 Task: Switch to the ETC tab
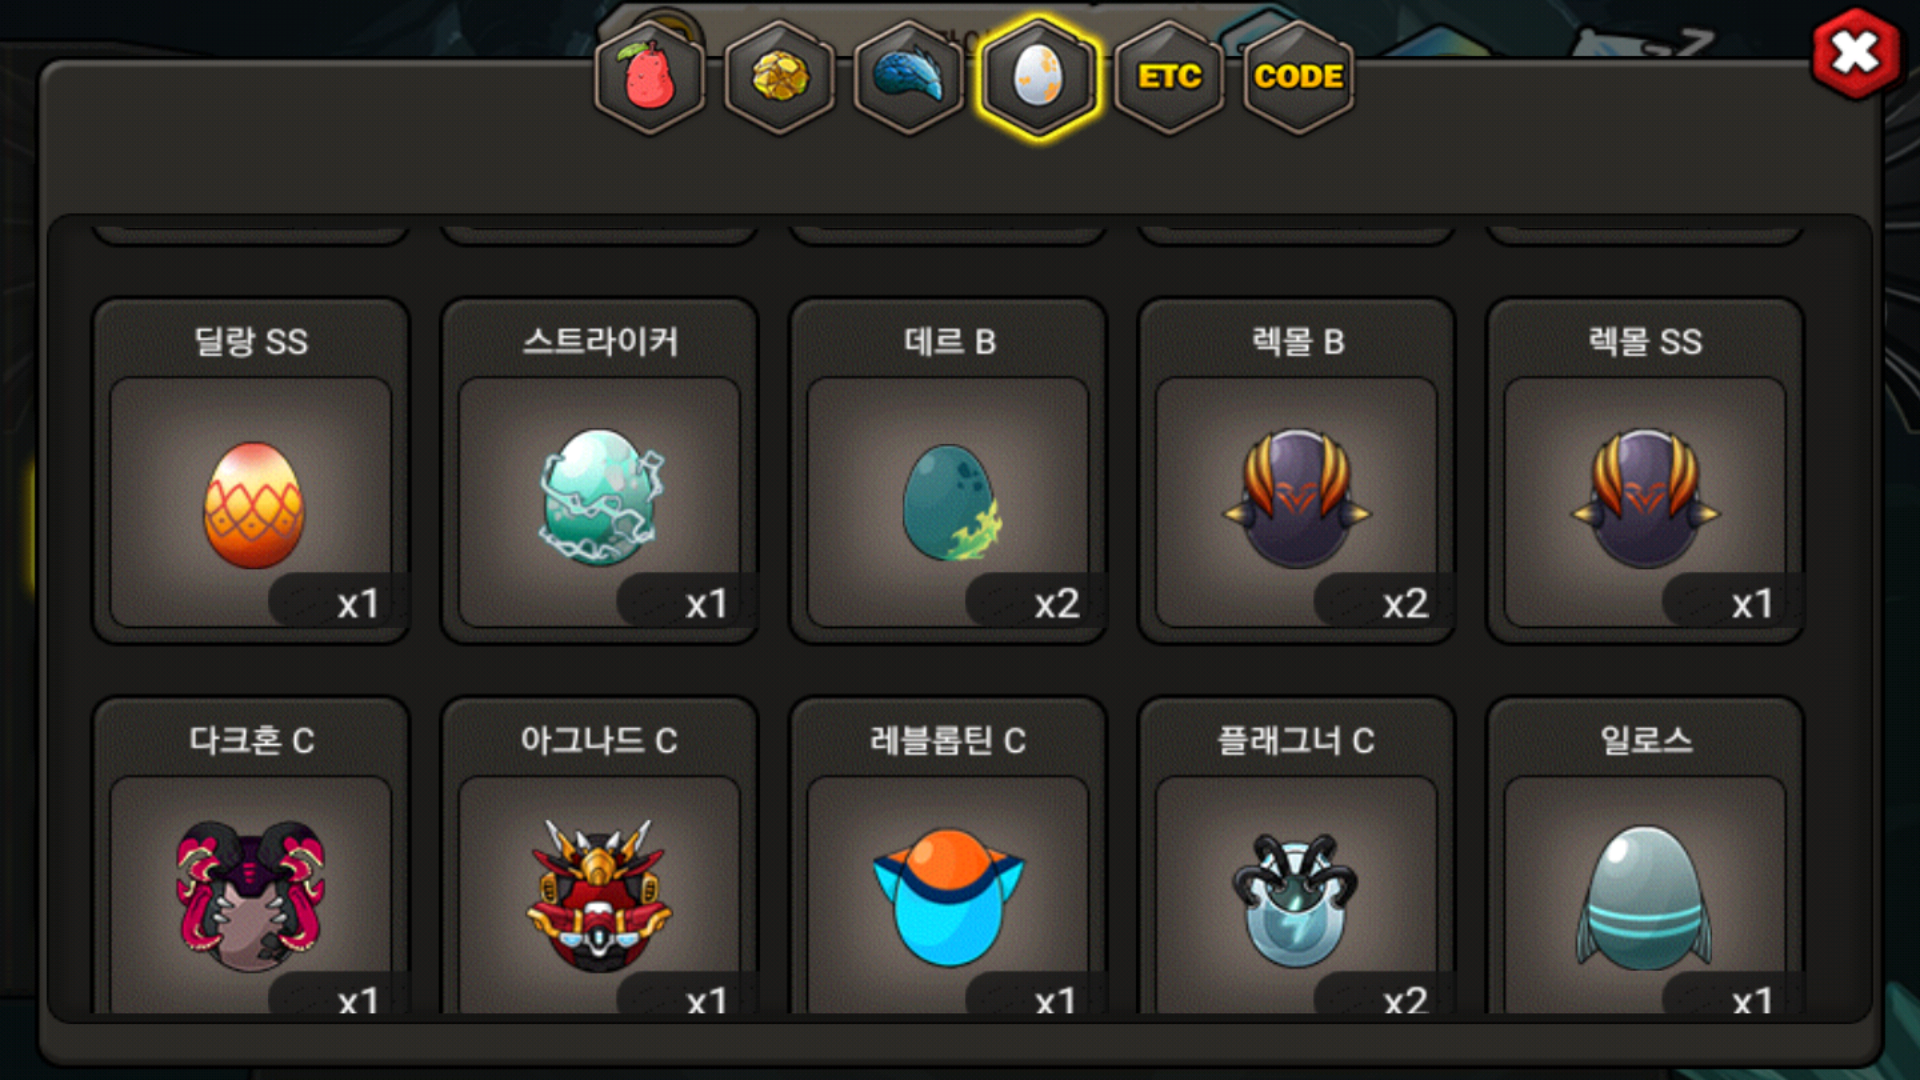click(1169, 77)
